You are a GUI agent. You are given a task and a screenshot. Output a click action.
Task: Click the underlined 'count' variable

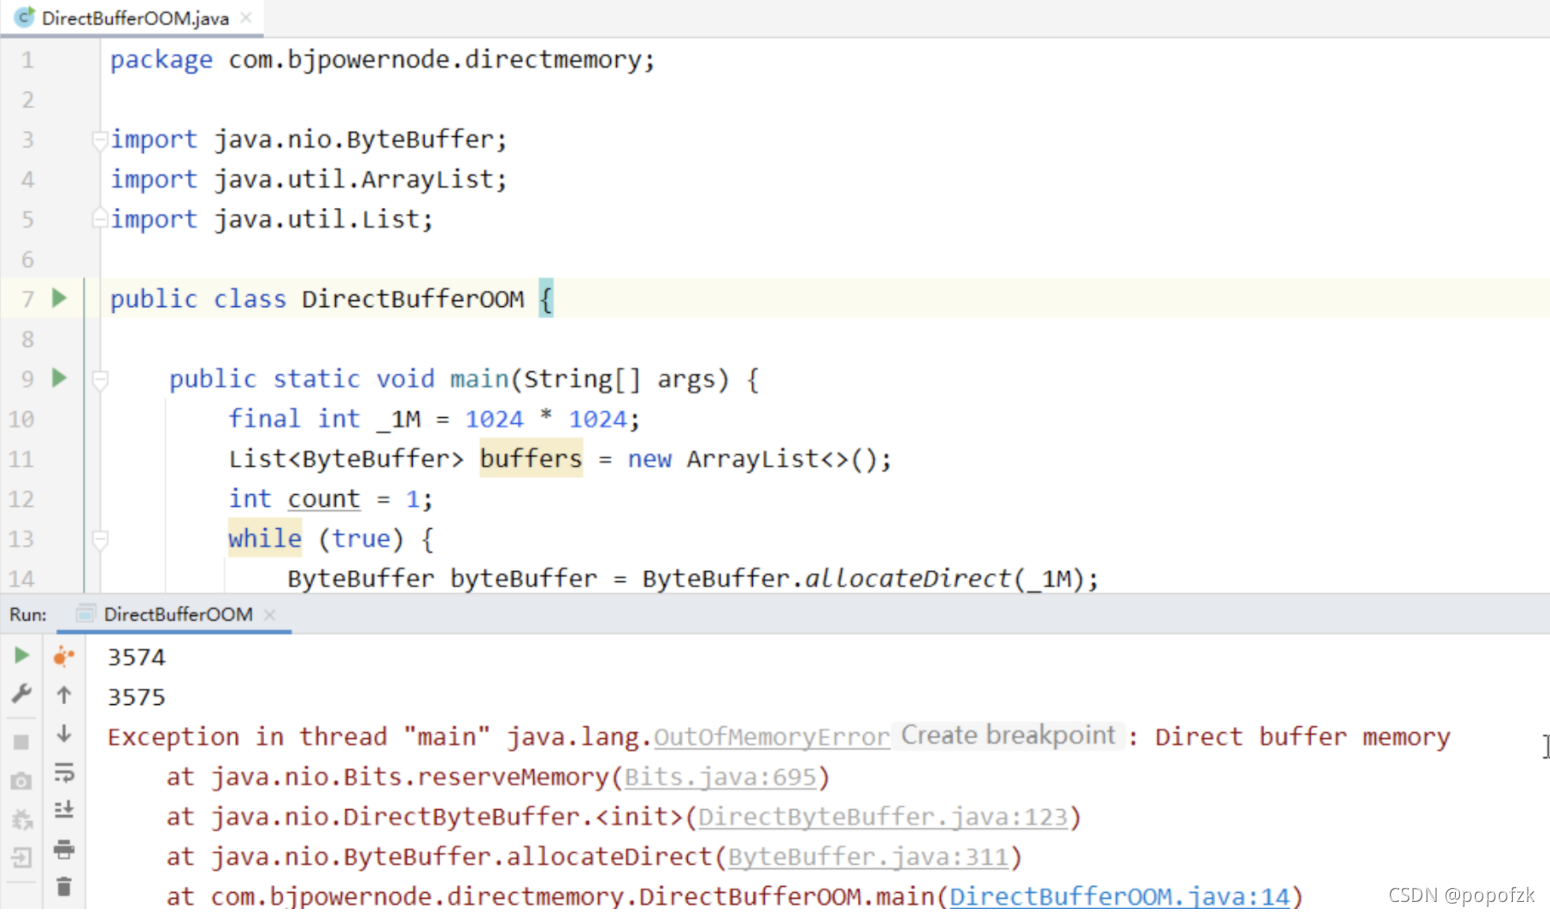coord(324,498)
